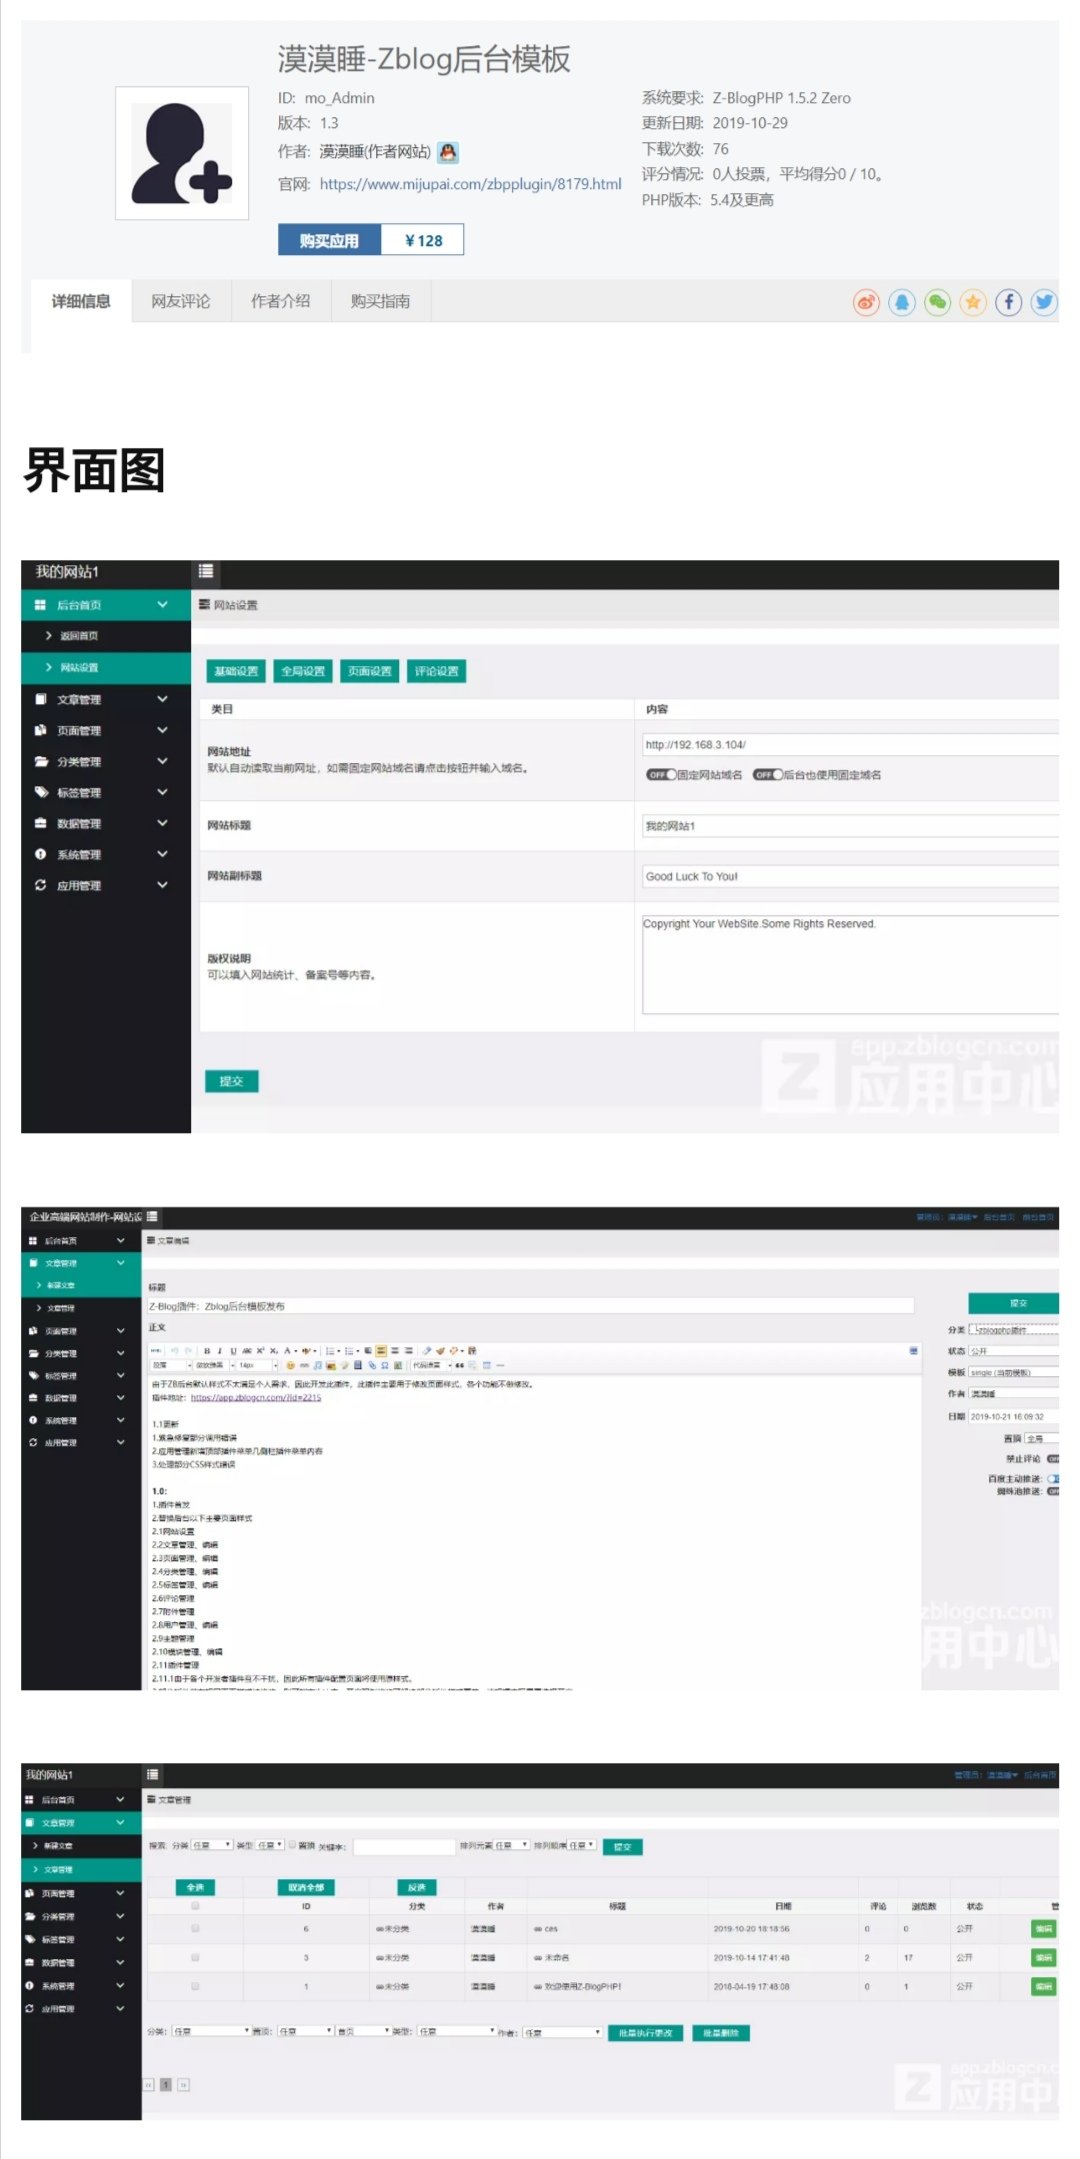Click the 后台首页 grid icon in site settings screenshot

[x=40, y=605]
